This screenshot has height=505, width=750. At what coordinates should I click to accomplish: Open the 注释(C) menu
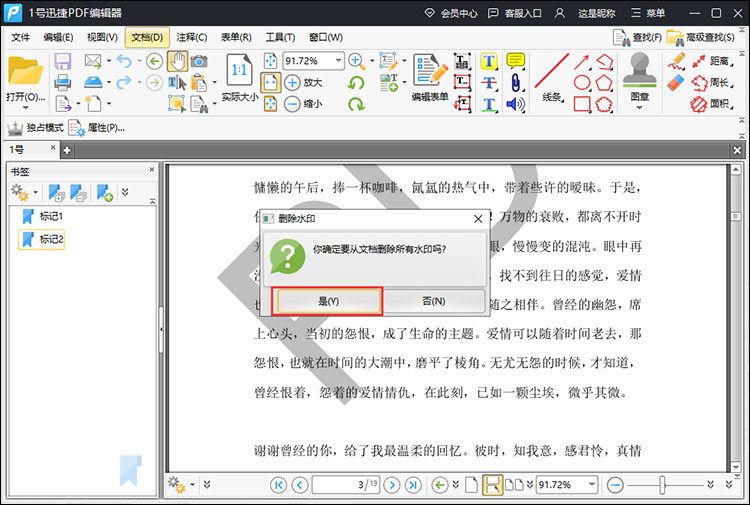tap(191, 37)
